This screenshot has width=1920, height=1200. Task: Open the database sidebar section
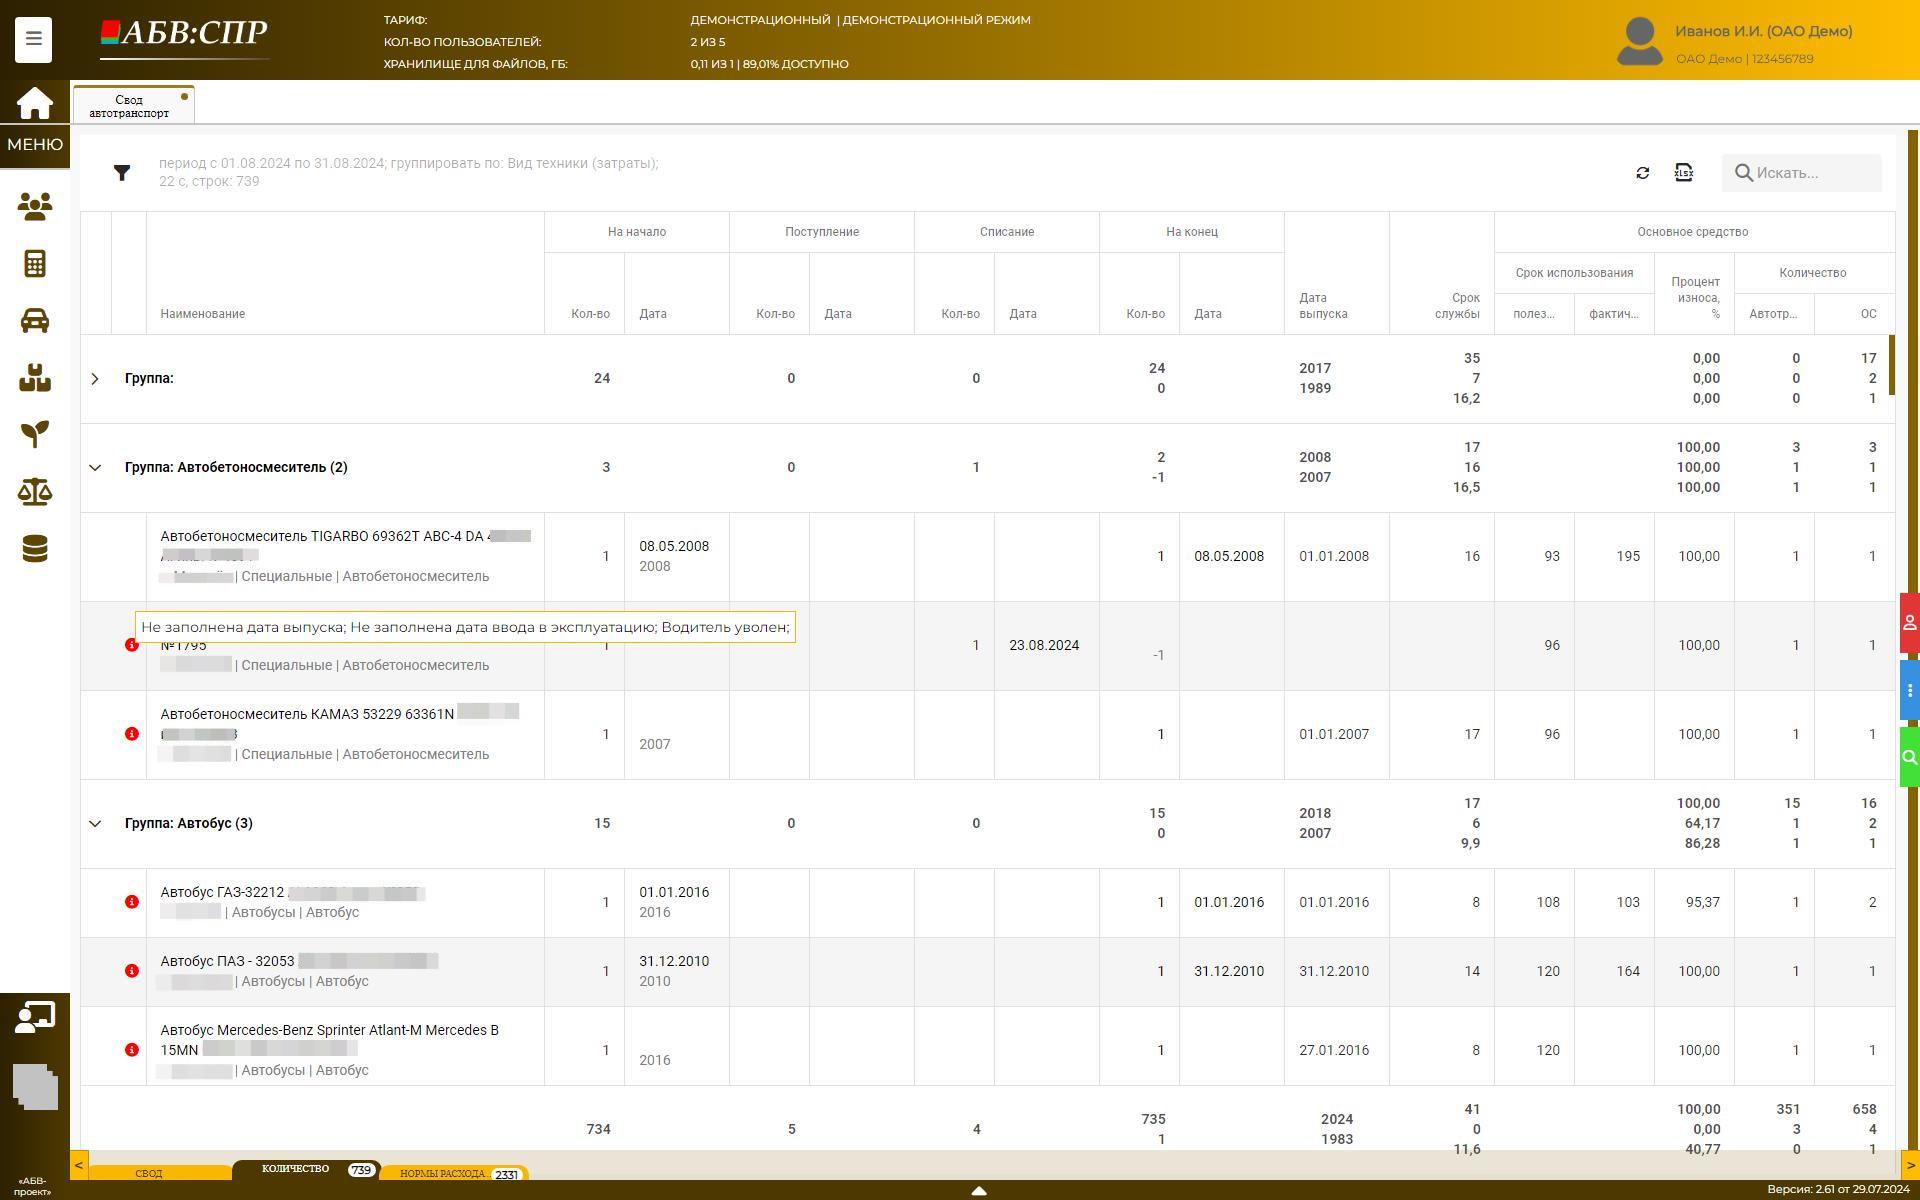click(34, 549)
